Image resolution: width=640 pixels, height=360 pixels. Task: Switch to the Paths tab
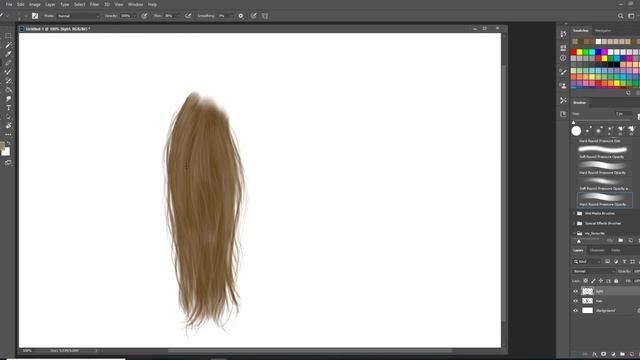click(616, 250)
